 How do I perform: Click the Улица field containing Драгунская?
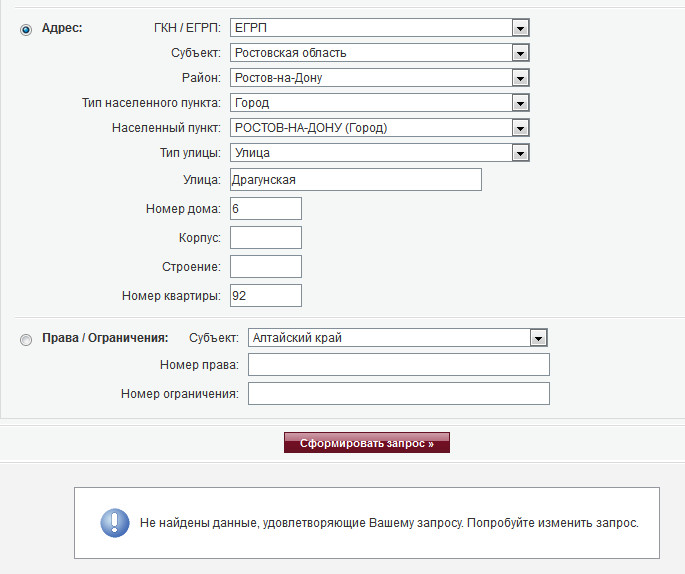coord(356,180)
